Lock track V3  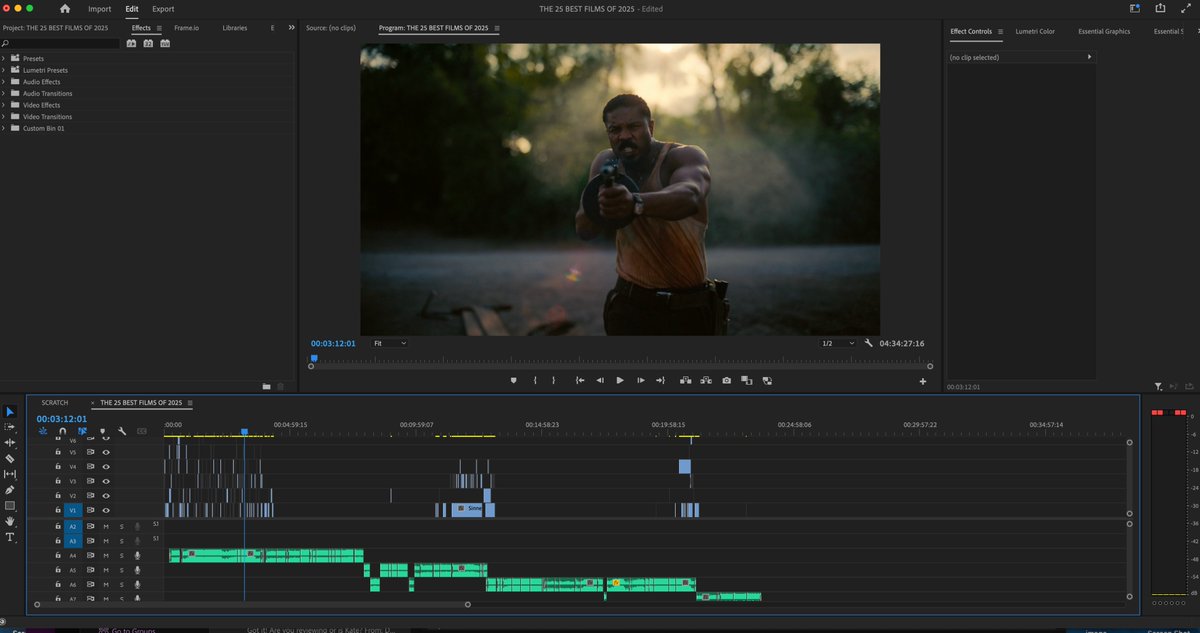[x=58, y=481]
